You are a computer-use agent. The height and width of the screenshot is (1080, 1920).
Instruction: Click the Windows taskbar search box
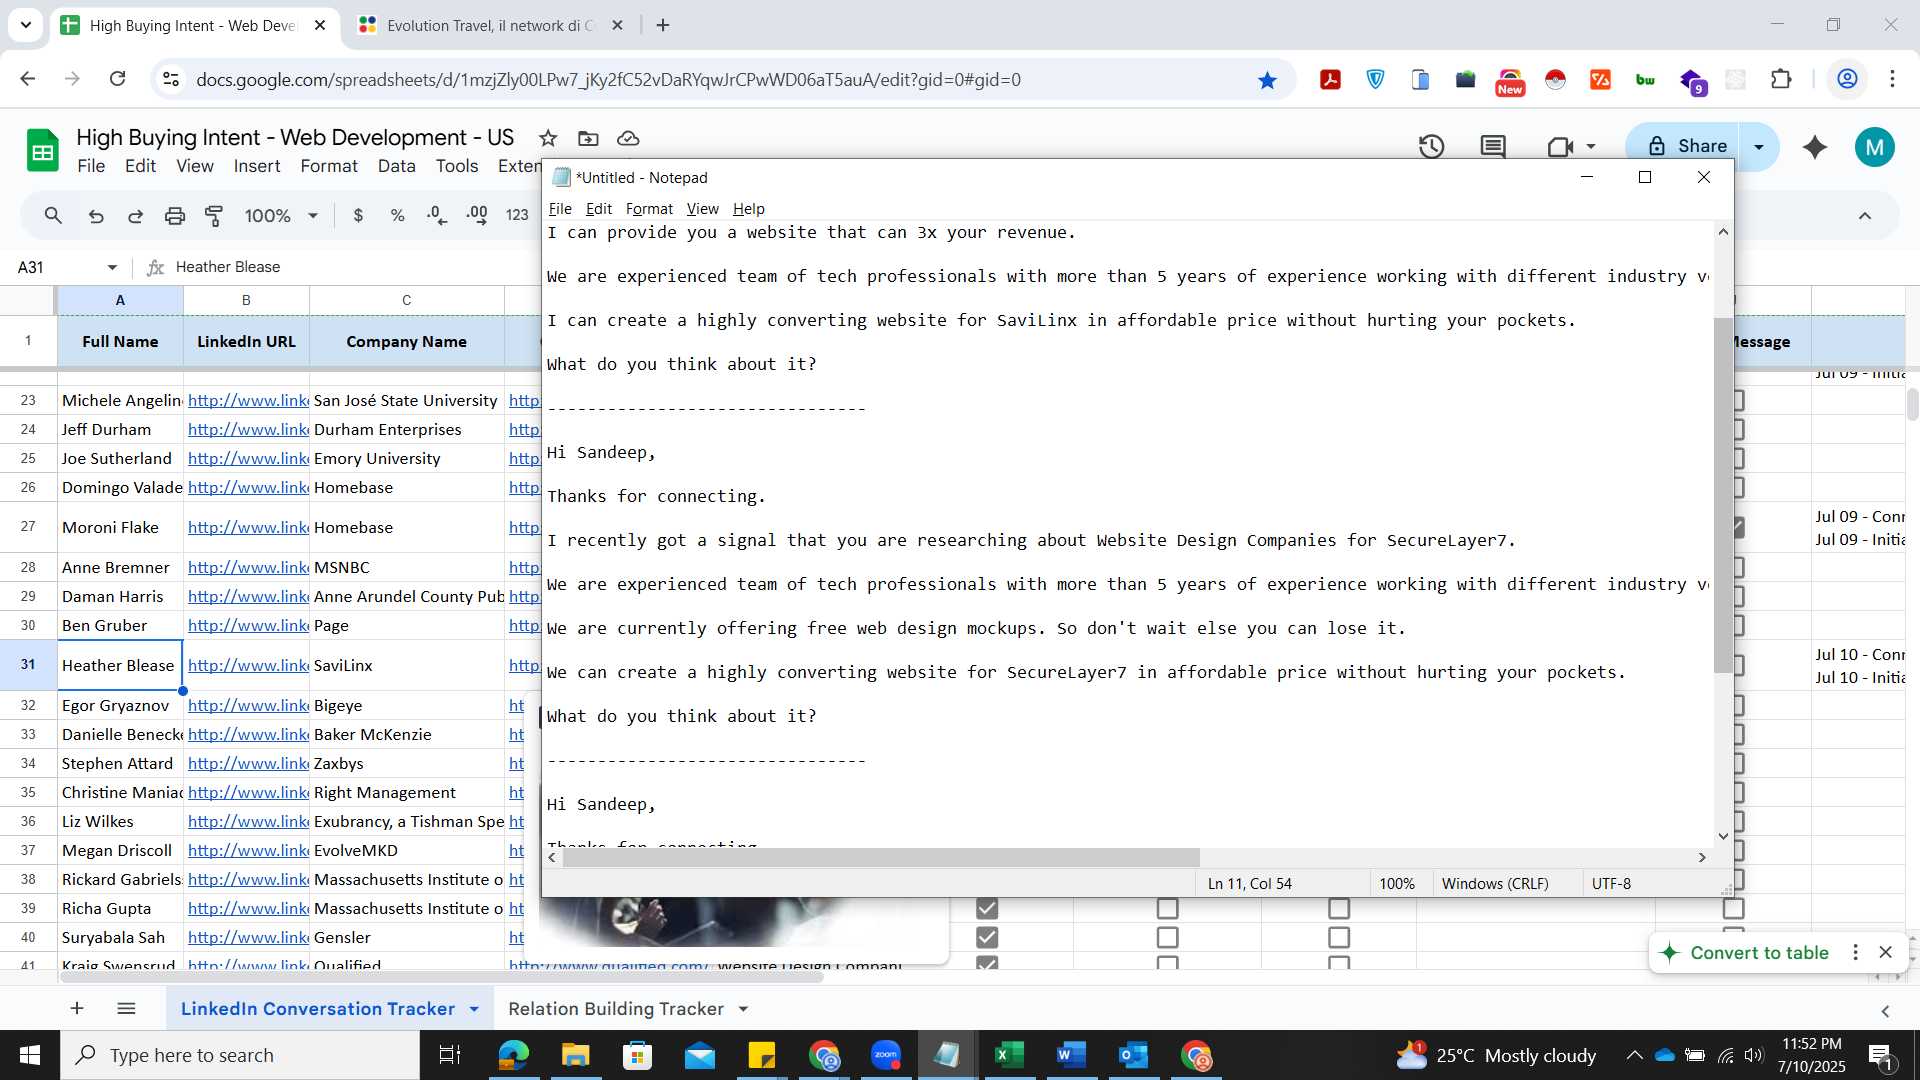pos(240,1055)
